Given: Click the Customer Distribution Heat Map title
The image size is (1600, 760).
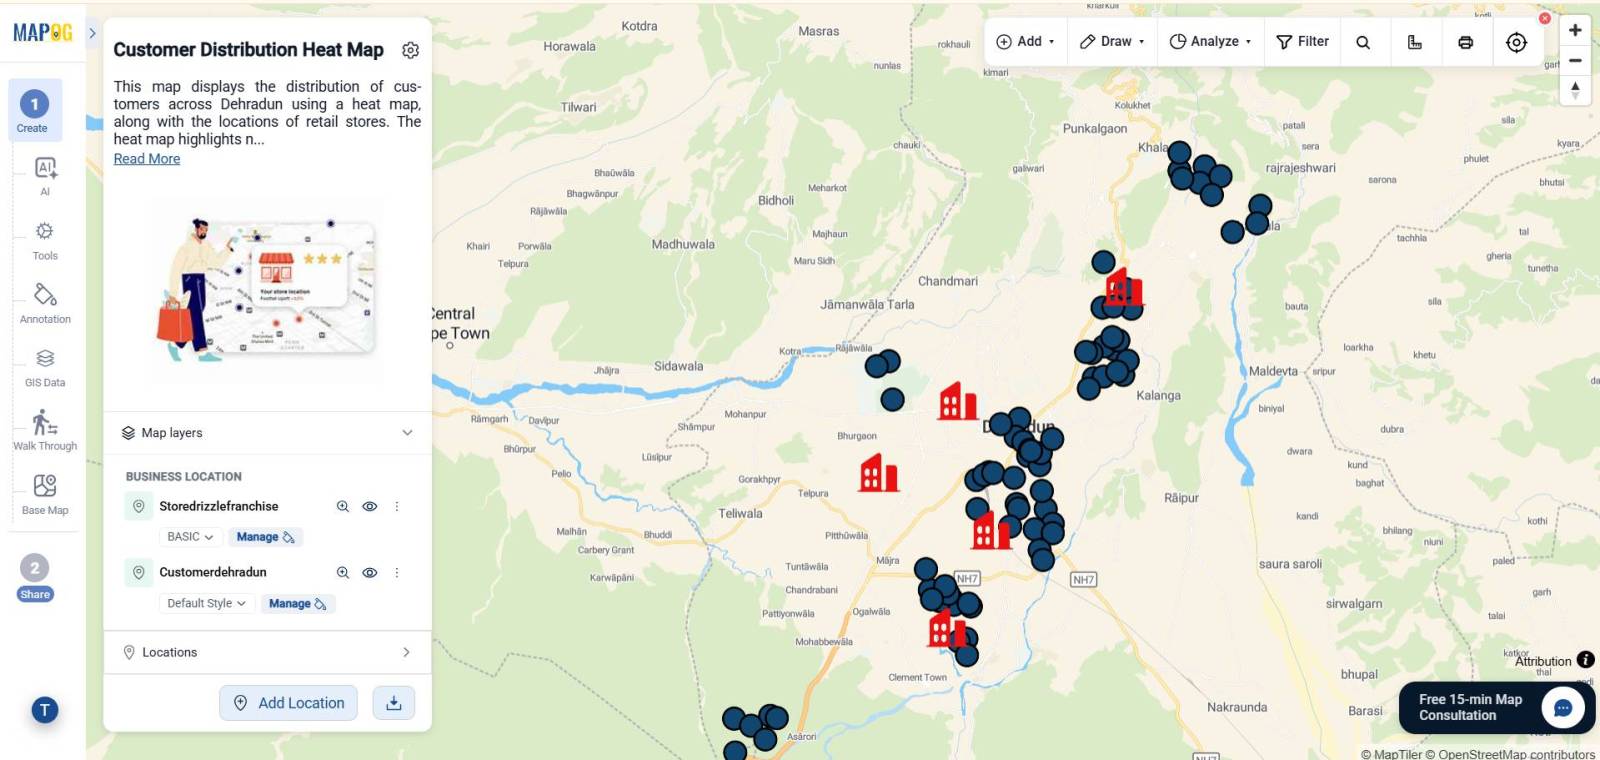Looking at the screenshot, I should coord(249,50).
